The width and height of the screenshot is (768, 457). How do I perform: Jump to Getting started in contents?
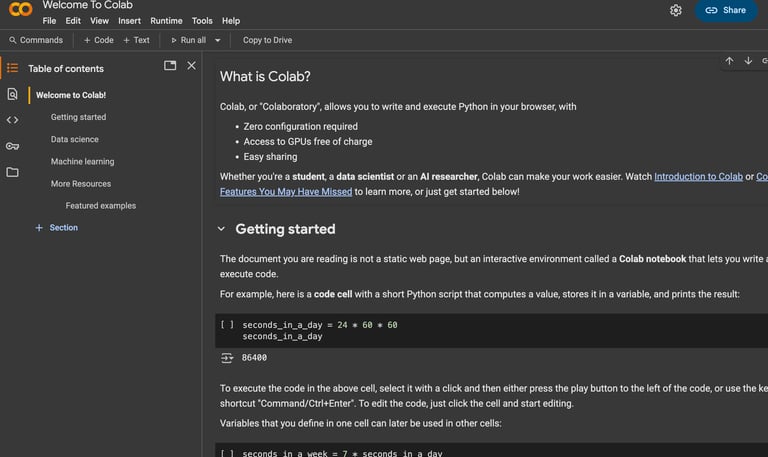click(78, 117)
